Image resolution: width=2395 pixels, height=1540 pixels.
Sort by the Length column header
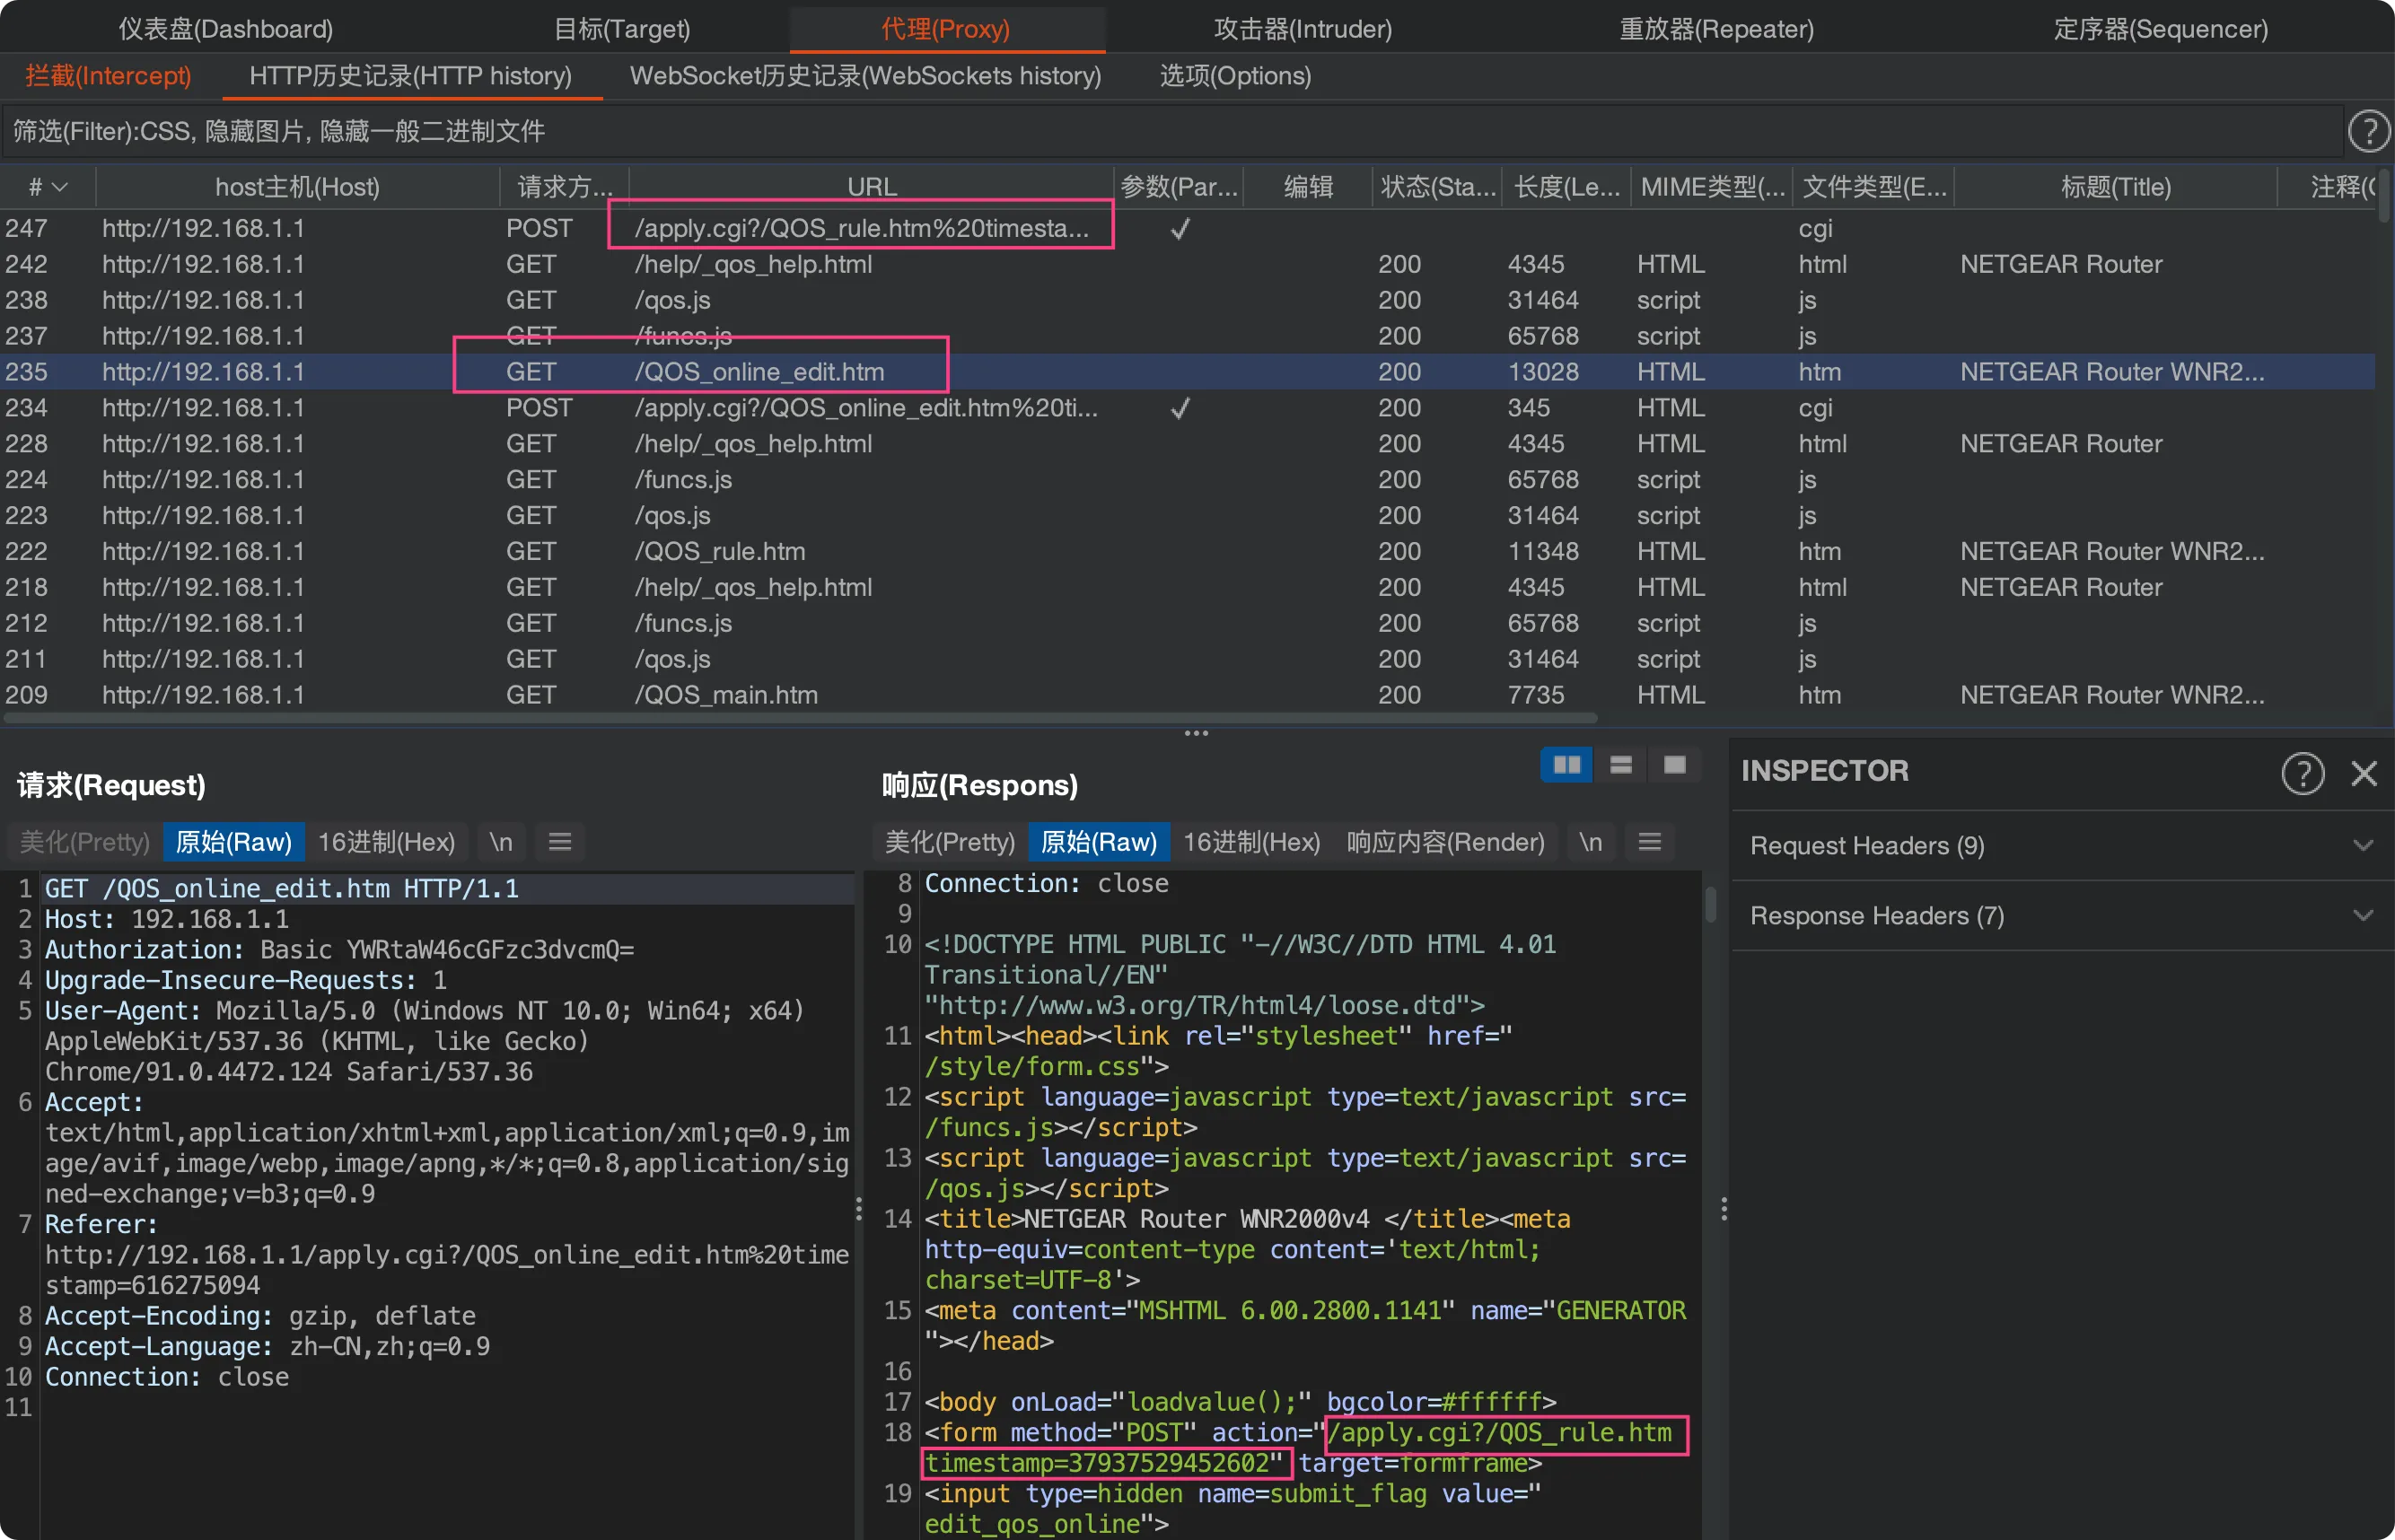coord(1567,187)
